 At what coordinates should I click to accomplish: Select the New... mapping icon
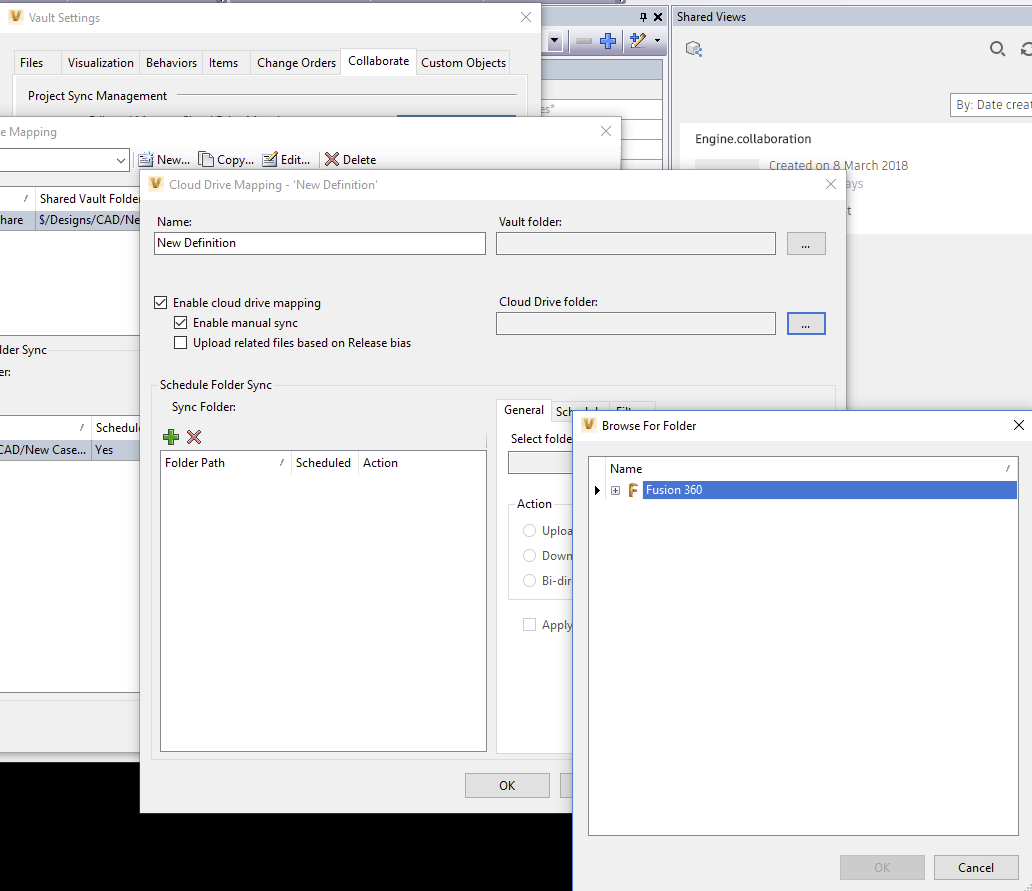pyautogui.click(x=163, y=159)
